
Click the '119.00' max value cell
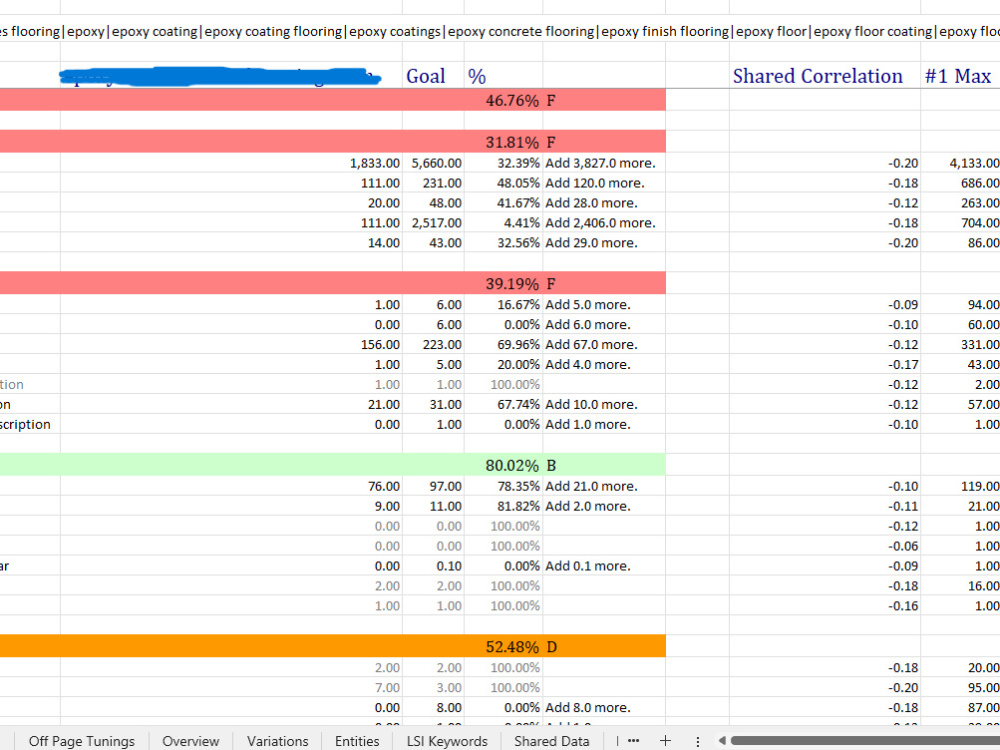point(960,486)
